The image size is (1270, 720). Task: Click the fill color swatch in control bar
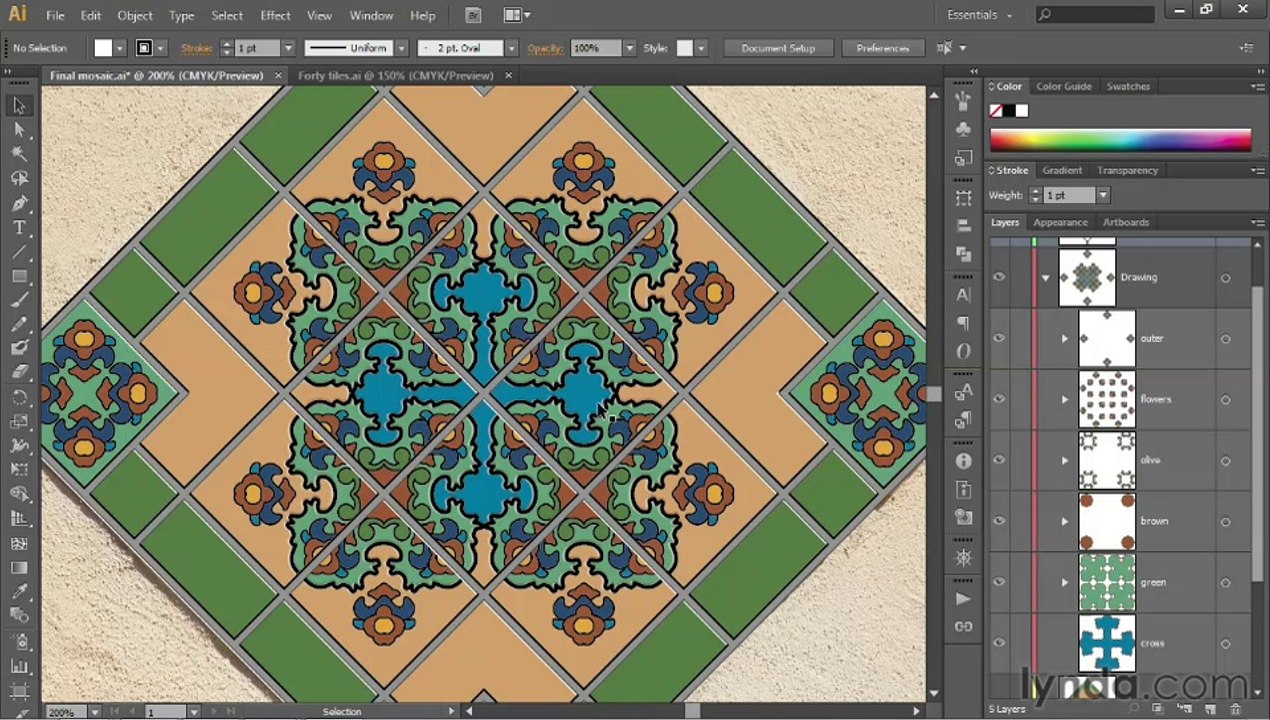pos(103,48)
